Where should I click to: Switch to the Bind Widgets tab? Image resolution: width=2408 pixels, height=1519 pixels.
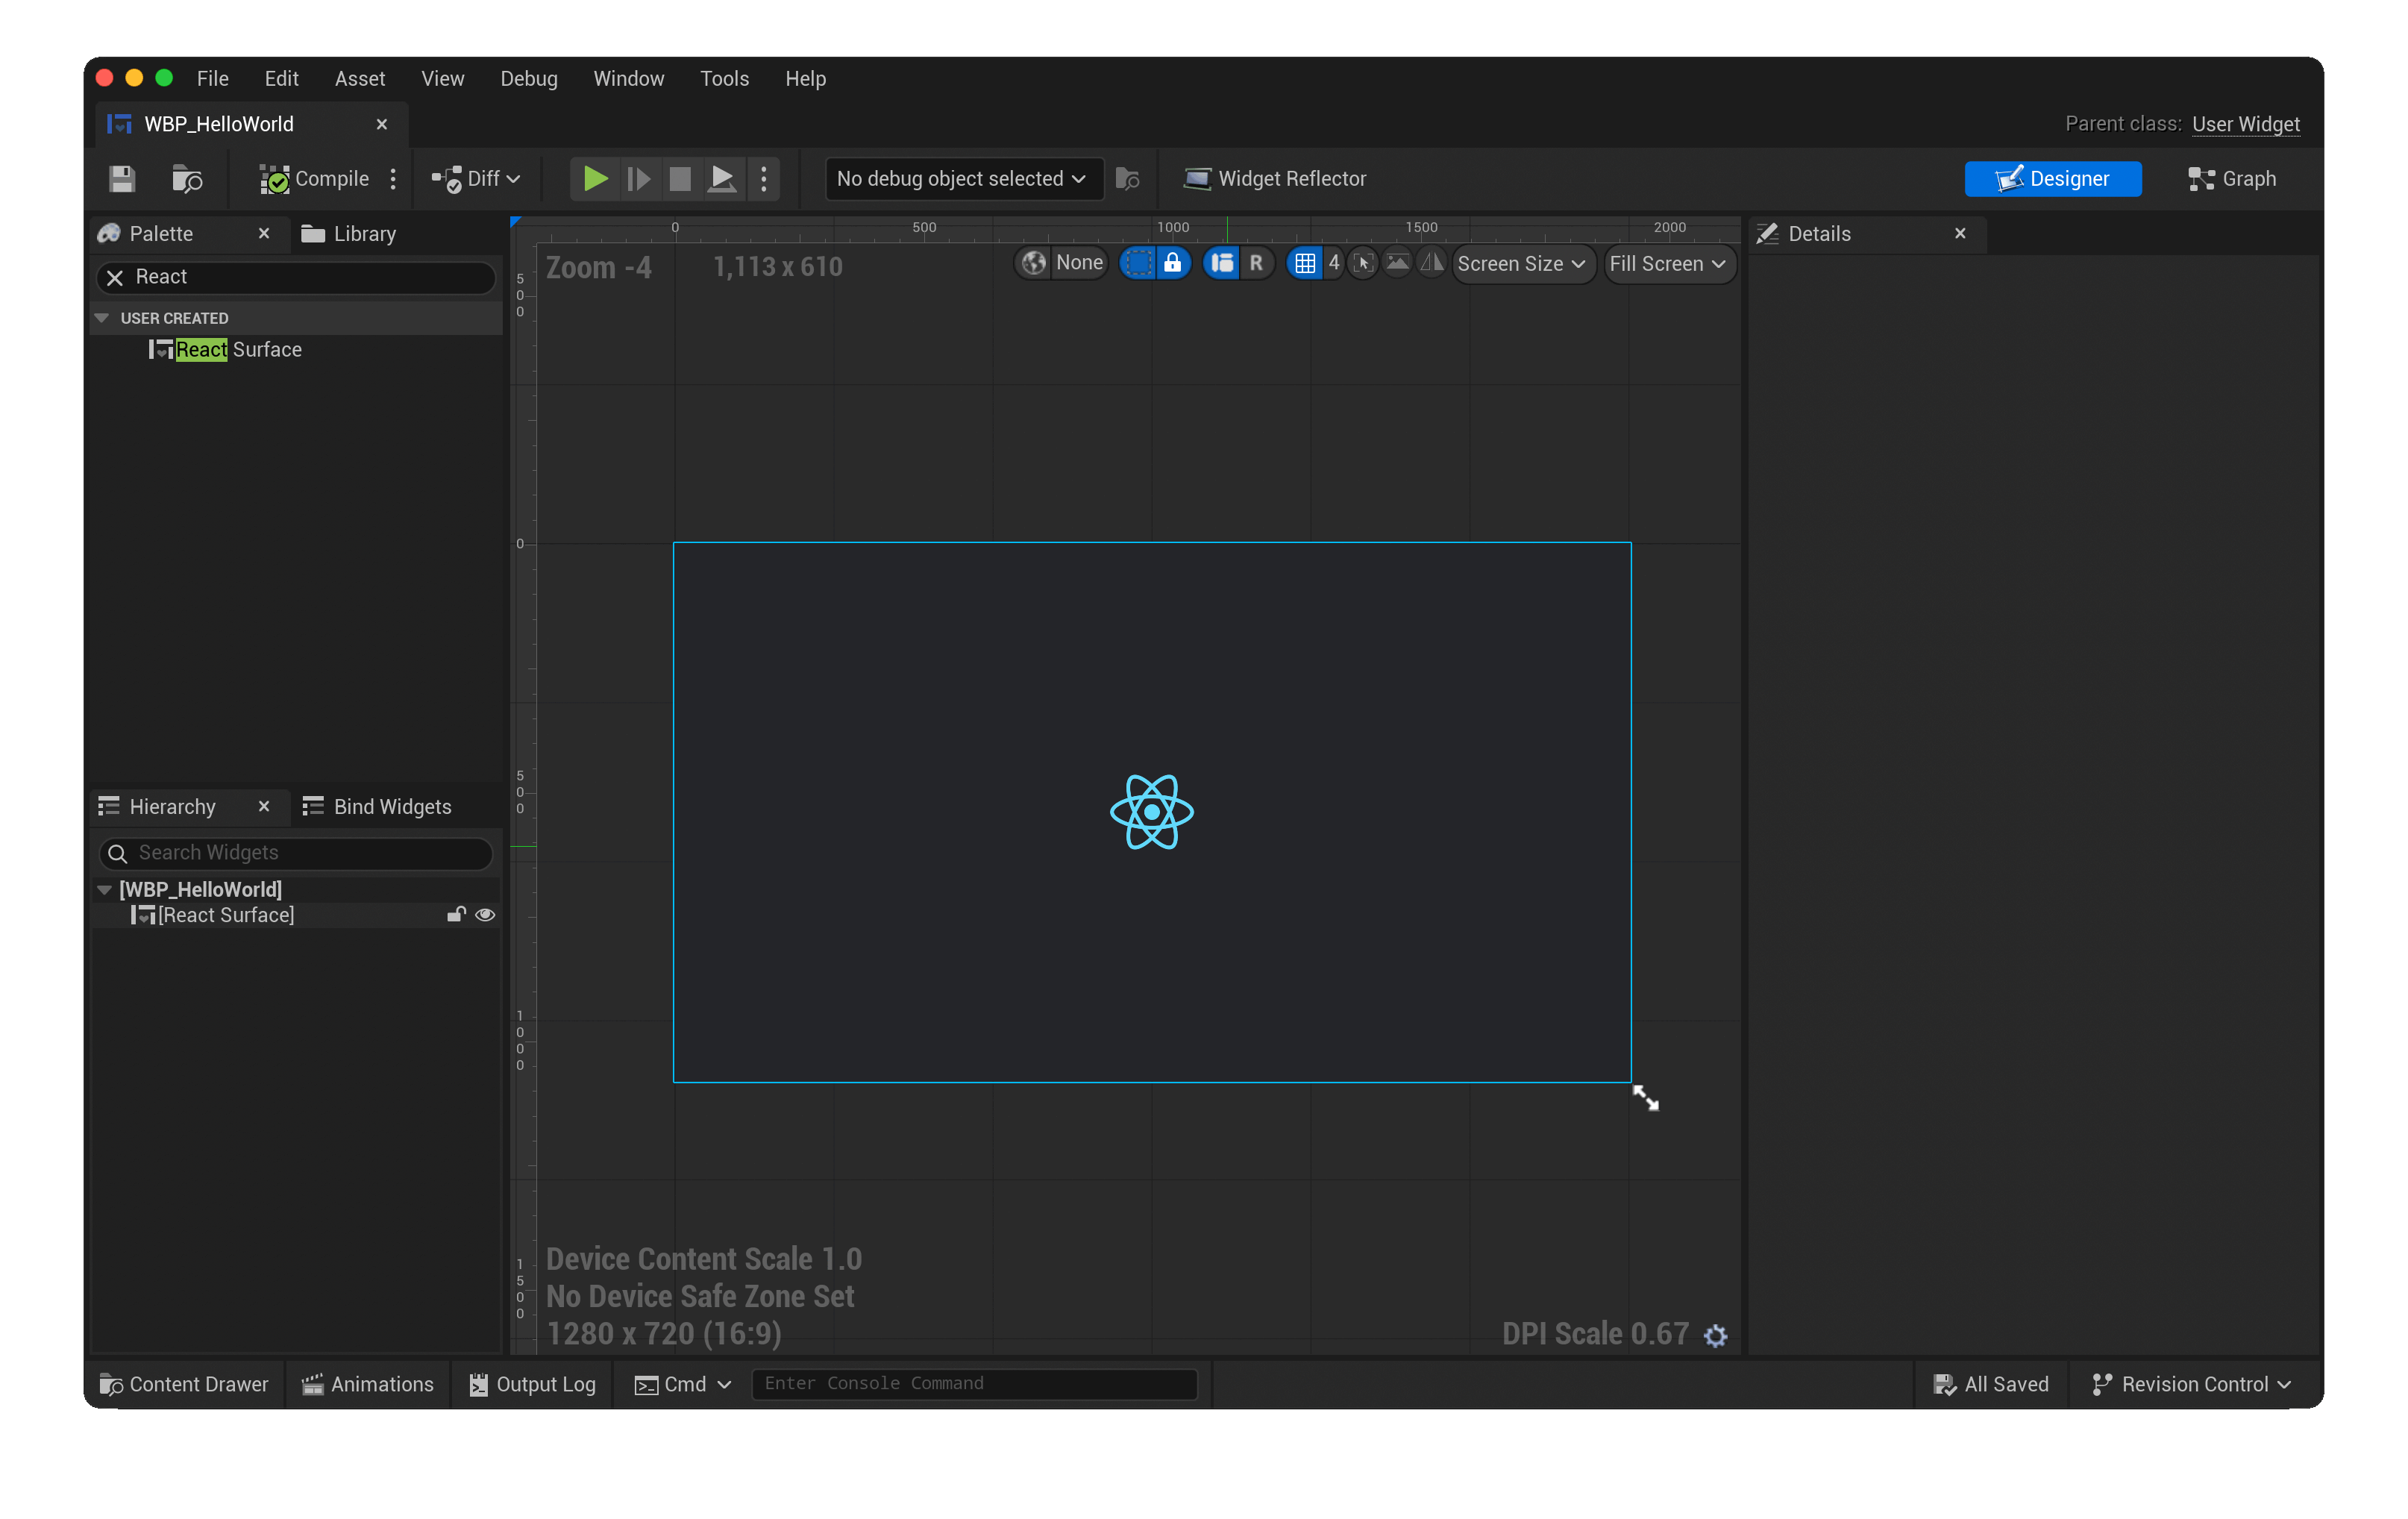coord(377,806)
